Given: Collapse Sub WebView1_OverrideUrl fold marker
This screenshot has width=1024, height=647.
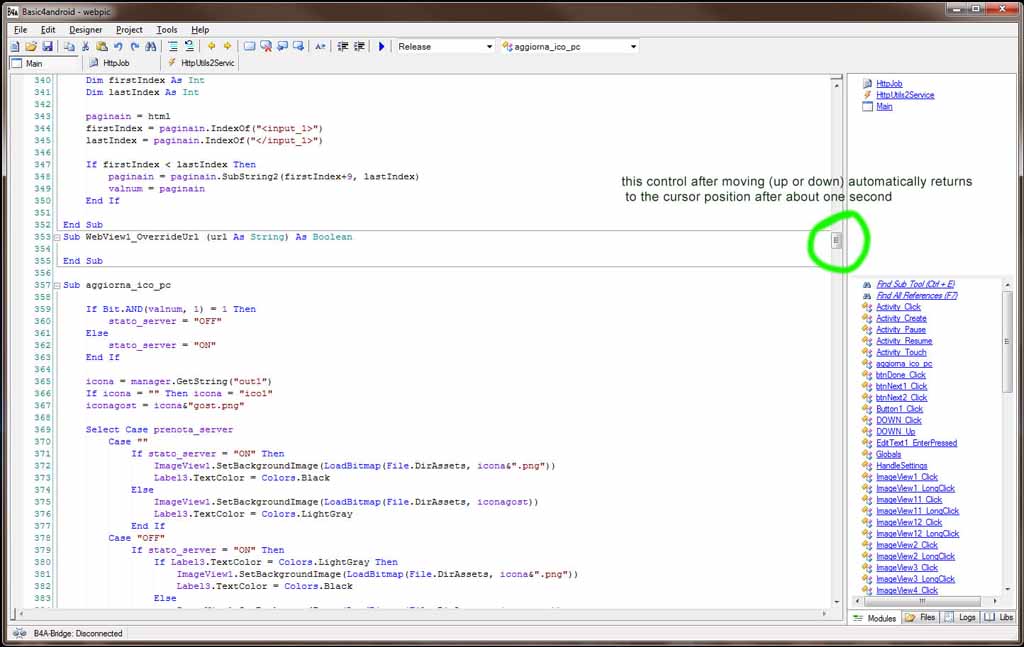Looking at the screenshot, I should (57, 237).
